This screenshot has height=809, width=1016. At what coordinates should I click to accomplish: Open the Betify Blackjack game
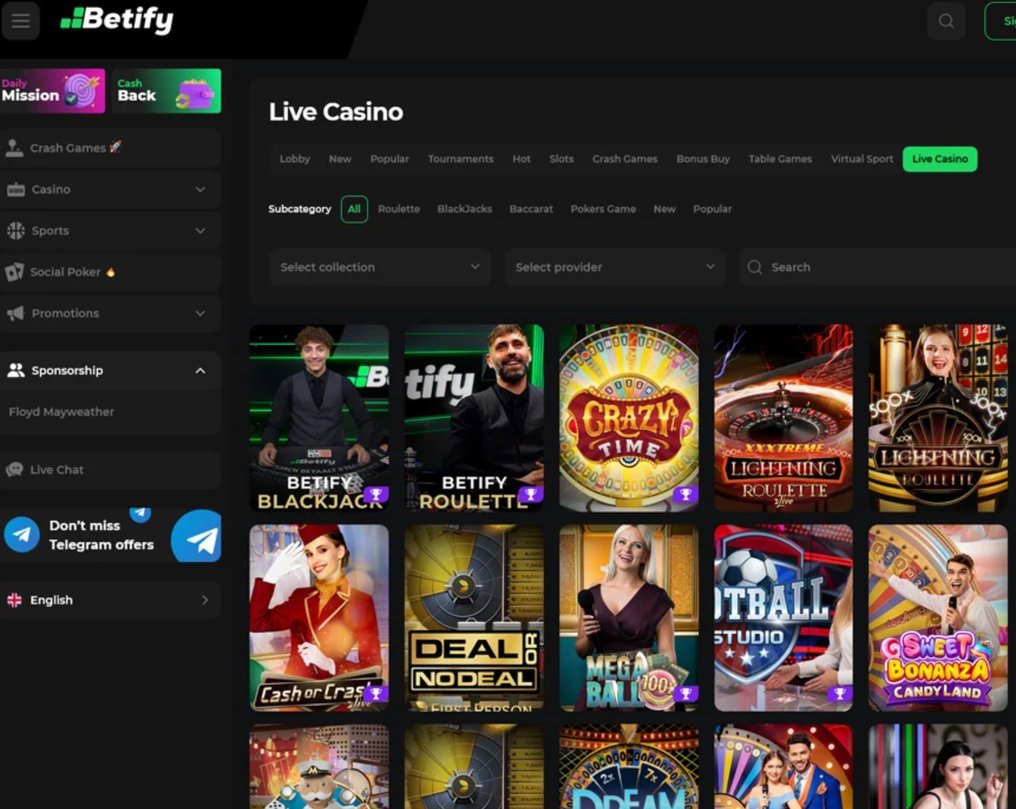click(x=319, y=418)
